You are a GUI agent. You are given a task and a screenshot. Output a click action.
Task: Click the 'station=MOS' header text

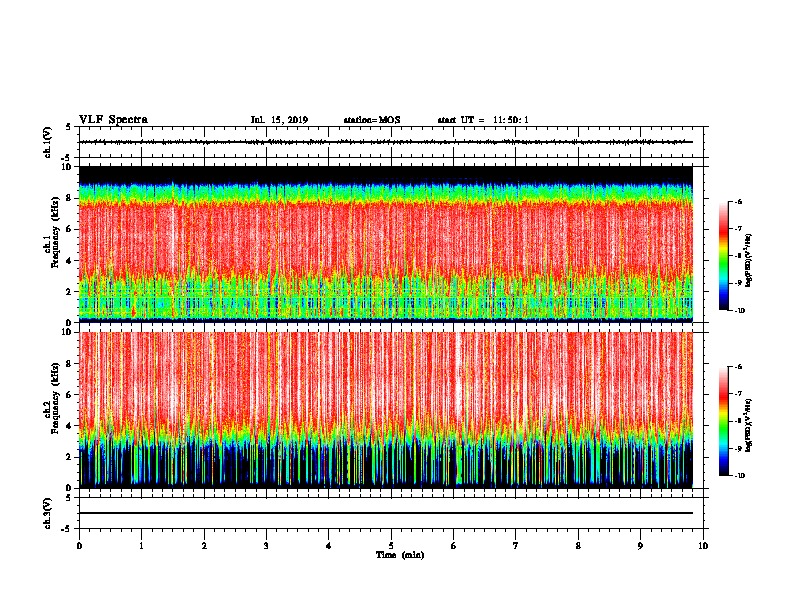[x=372, y=120]
